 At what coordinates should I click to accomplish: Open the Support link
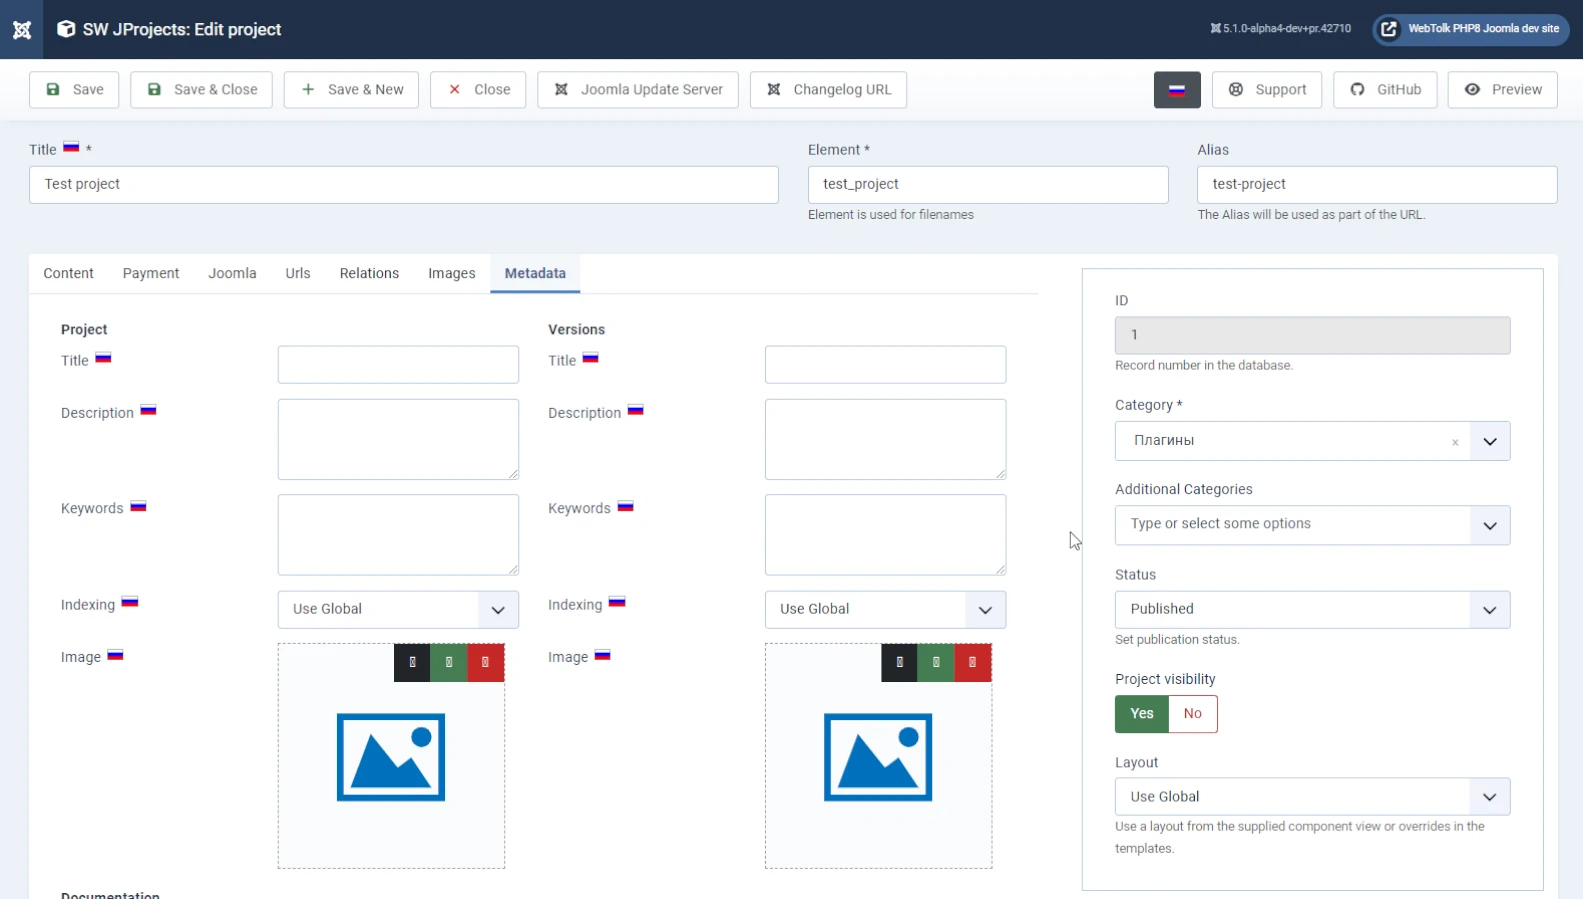pyautogui.click(x=1267, y=89)
